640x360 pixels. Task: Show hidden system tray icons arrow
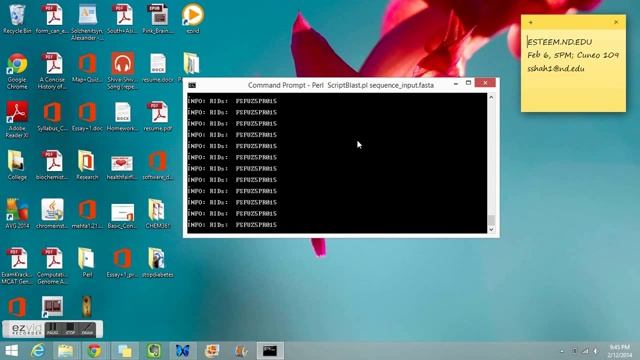point(562,351)
